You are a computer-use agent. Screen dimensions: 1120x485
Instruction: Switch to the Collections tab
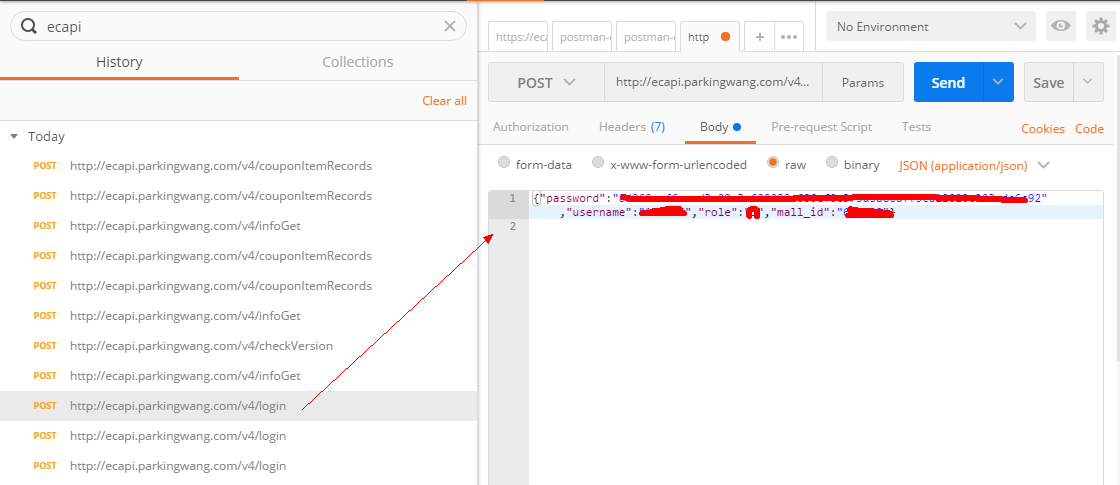coord(358,62)
